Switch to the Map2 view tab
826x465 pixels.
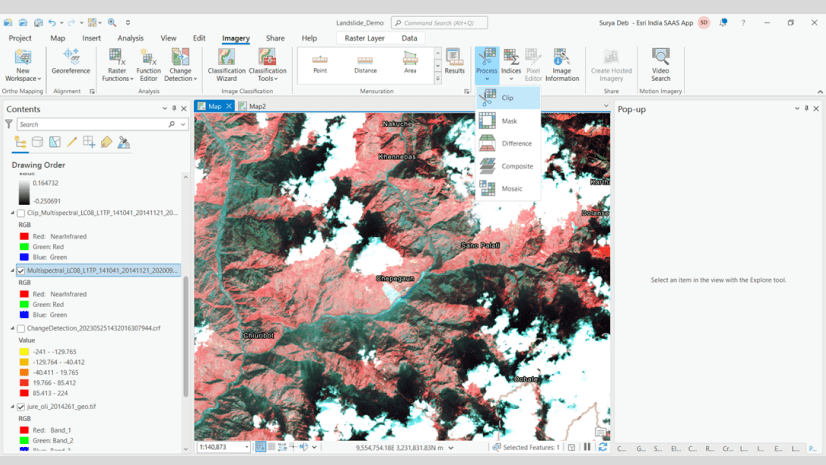click(257, 106)
